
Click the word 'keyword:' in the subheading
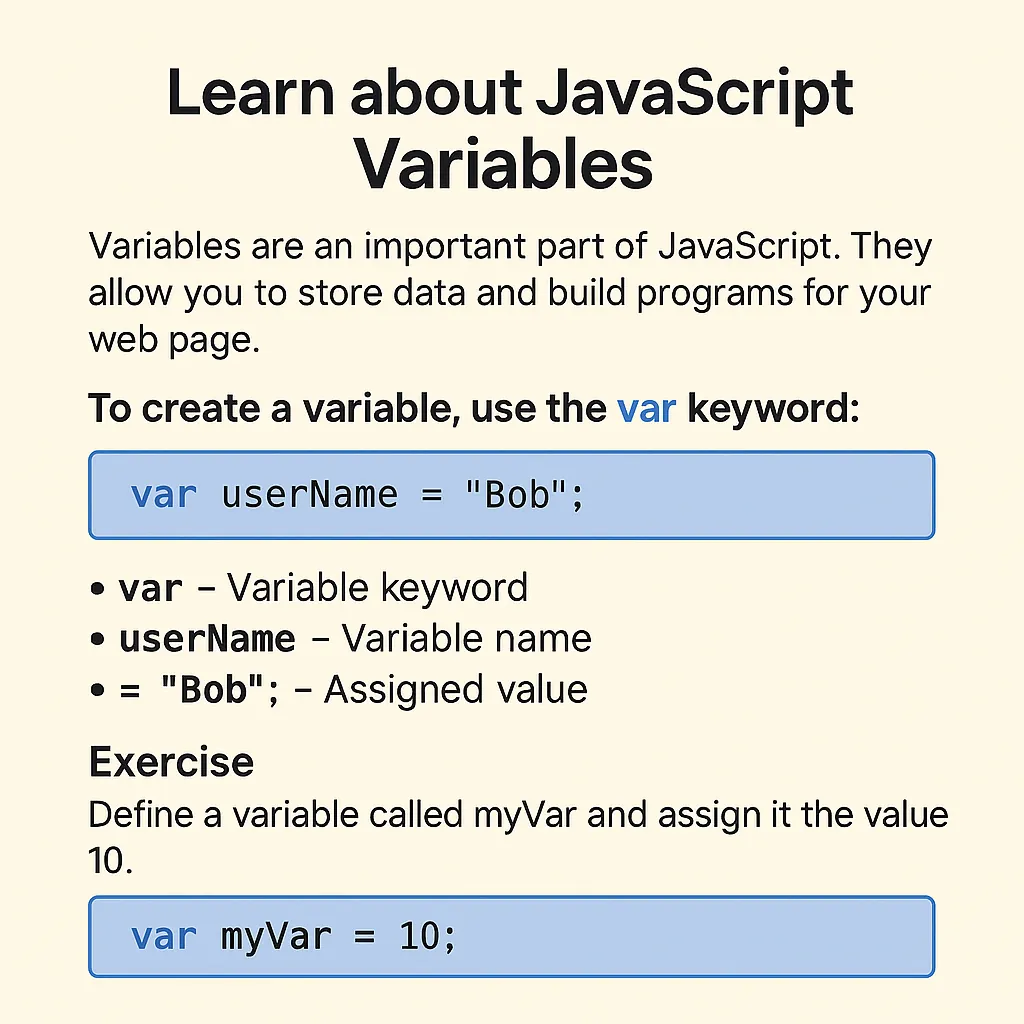773,409
